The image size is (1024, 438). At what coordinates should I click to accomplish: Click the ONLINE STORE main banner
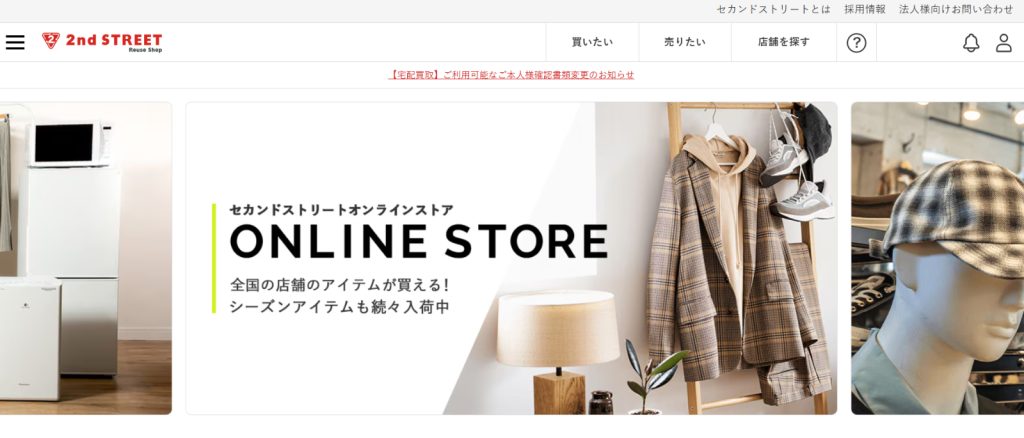pos(511,258)
